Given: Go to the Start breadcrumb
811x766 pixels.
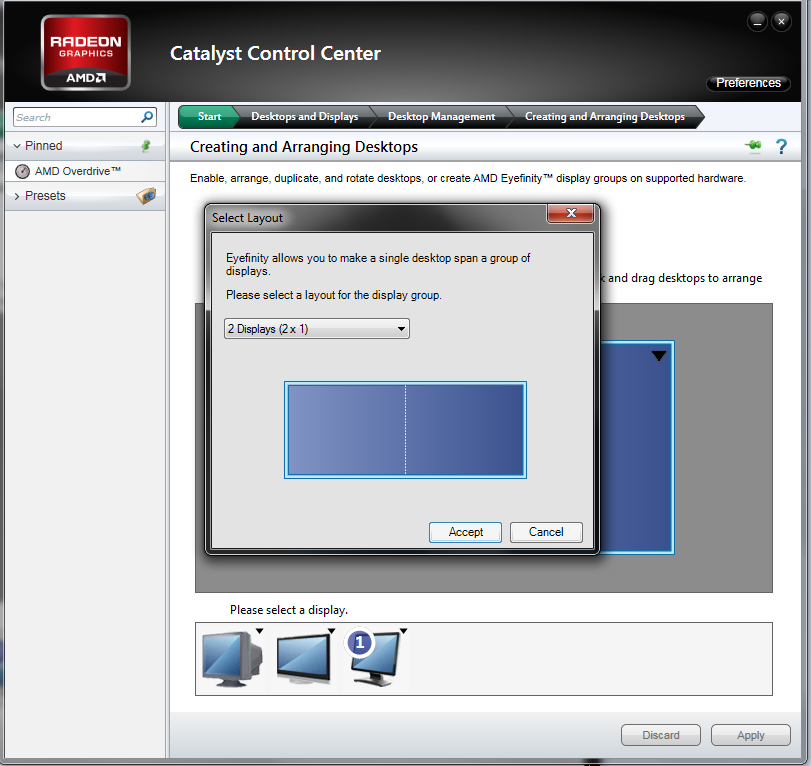Looking at the screenshot, I should coord(209,117).
